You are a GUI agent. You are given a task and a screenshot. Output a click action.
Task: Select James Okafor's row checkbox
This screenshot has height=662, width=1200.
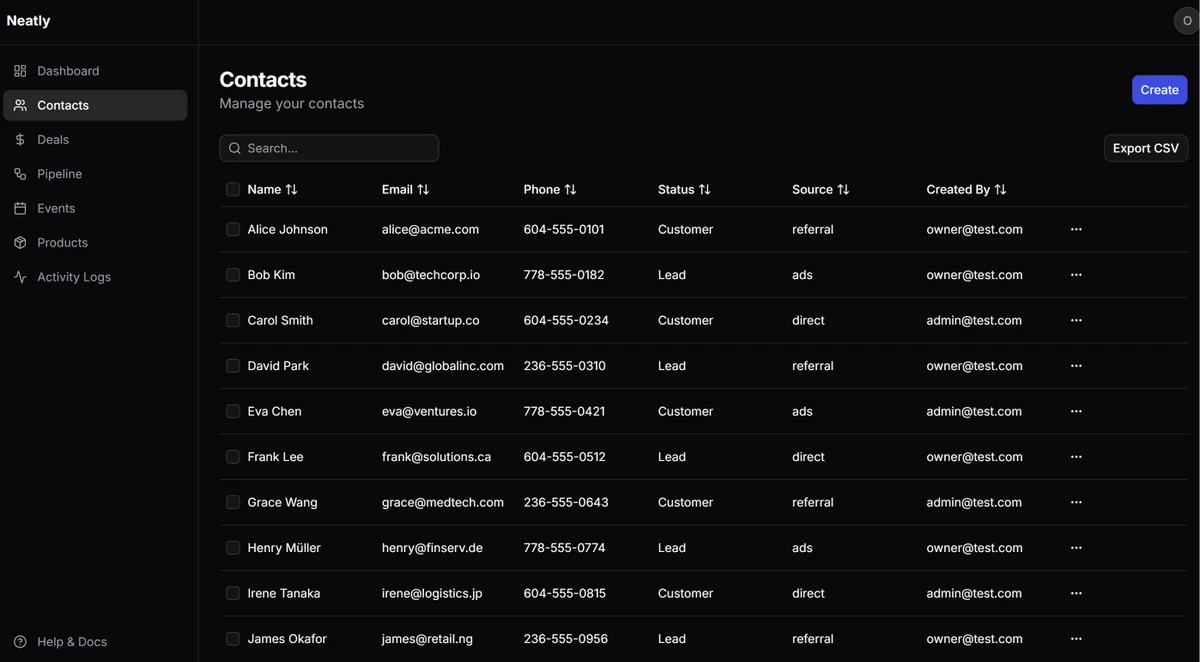(x=233, y=639)
